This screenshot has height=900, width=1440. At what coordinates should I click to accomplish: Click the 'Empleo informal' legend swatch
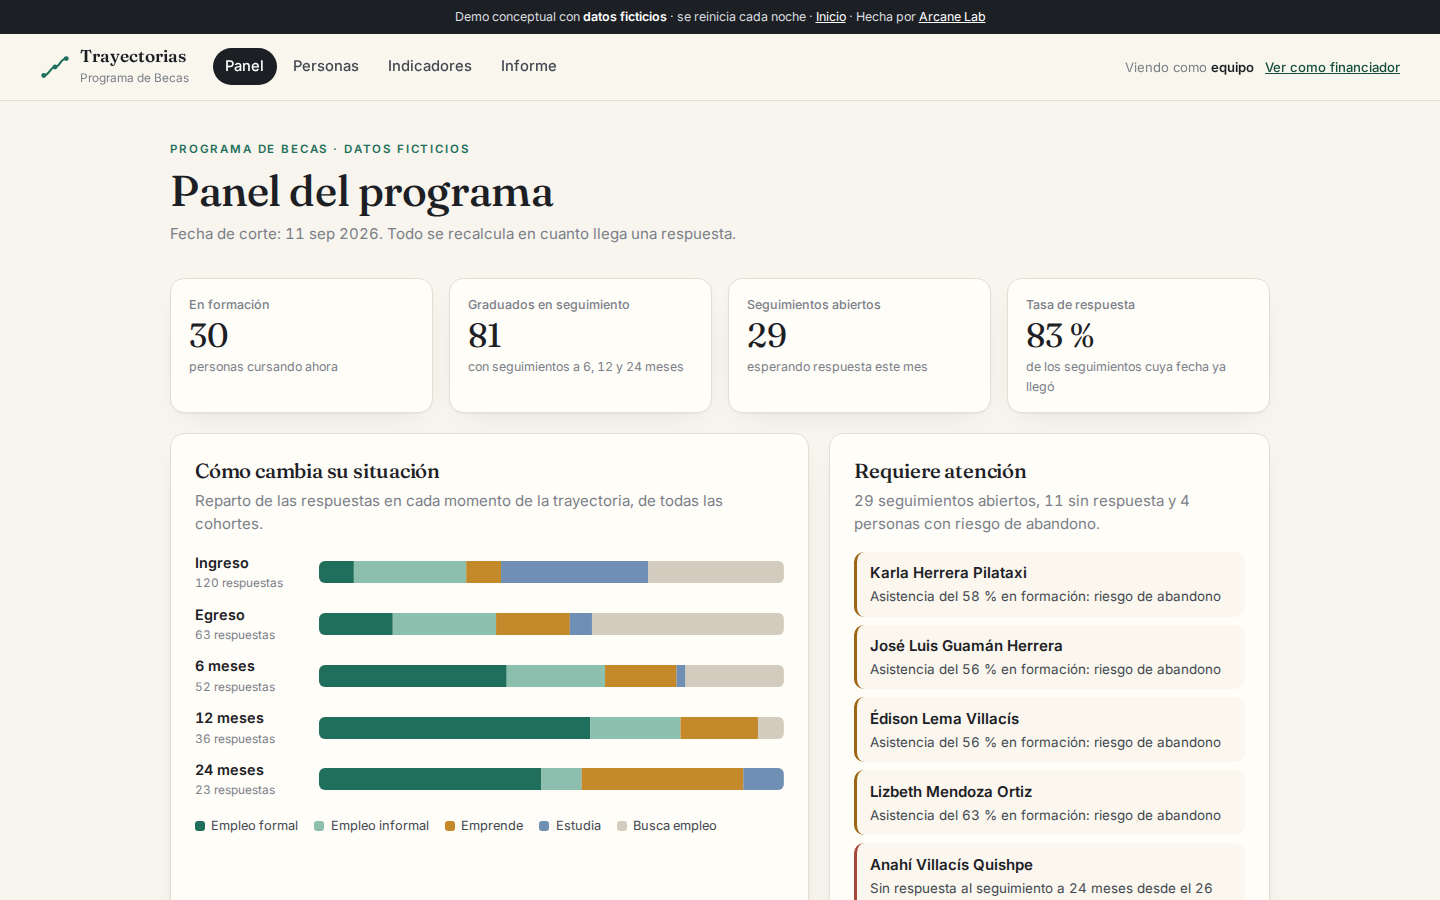tap(319, 826)
